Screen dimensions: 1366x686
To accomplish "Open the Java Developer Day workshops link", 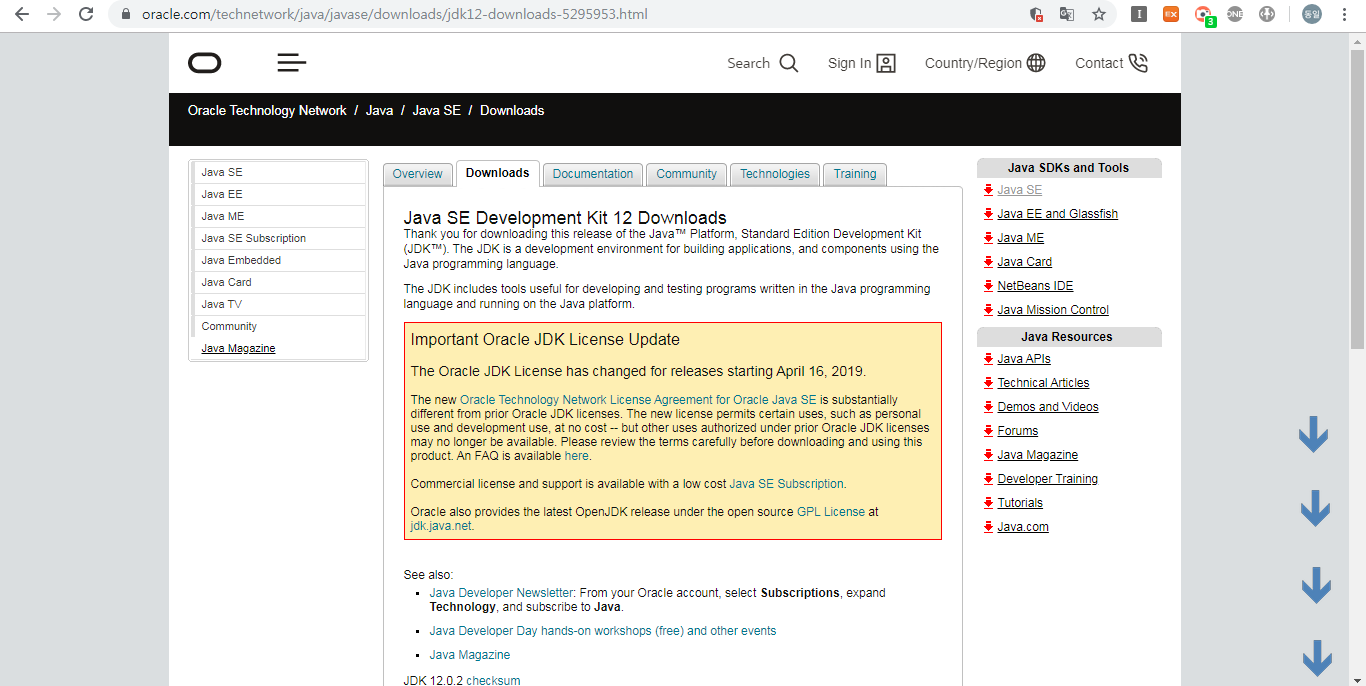I will pos(603,631).
